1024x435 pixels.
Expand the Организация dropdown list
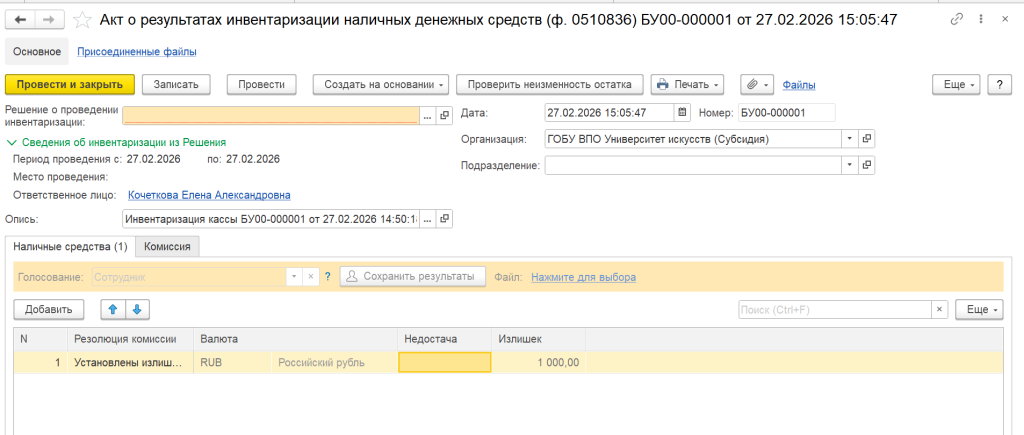849,139
